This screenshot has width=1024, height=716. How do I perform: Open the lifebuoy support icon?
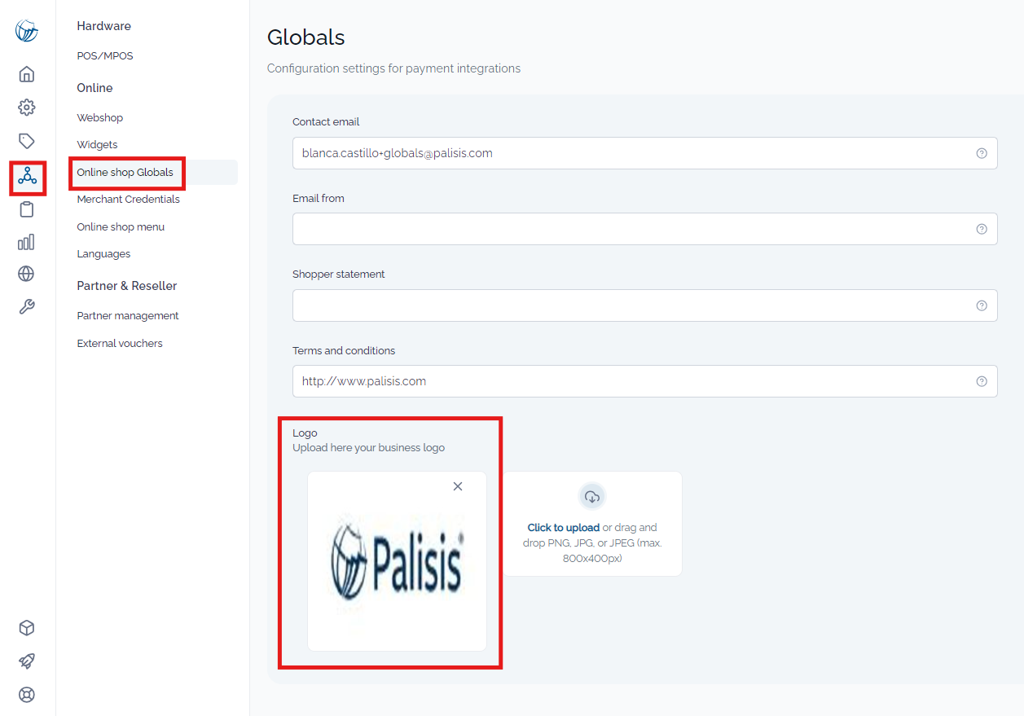pyautogui.click(x=27, y=694)
